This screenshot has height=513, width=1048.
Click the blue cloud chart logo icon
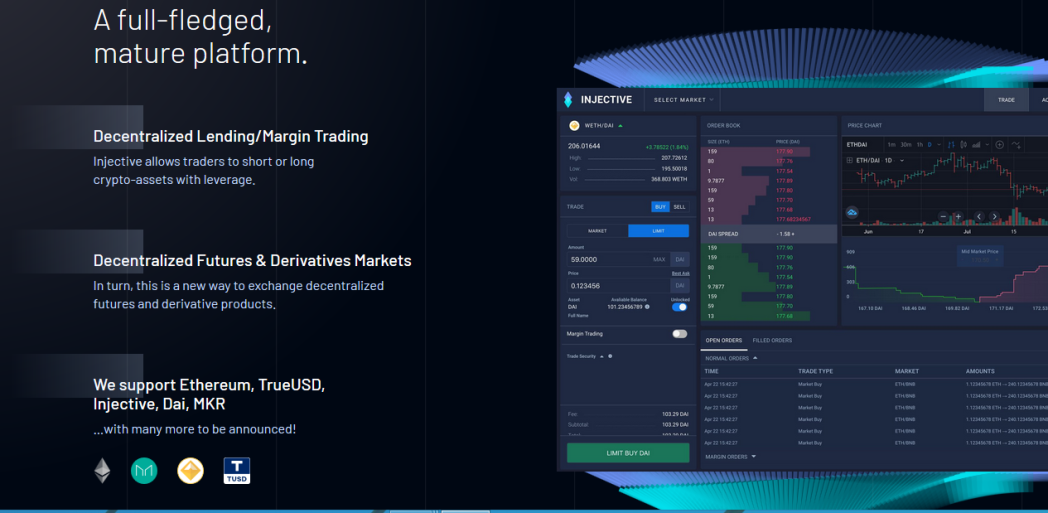852,212
